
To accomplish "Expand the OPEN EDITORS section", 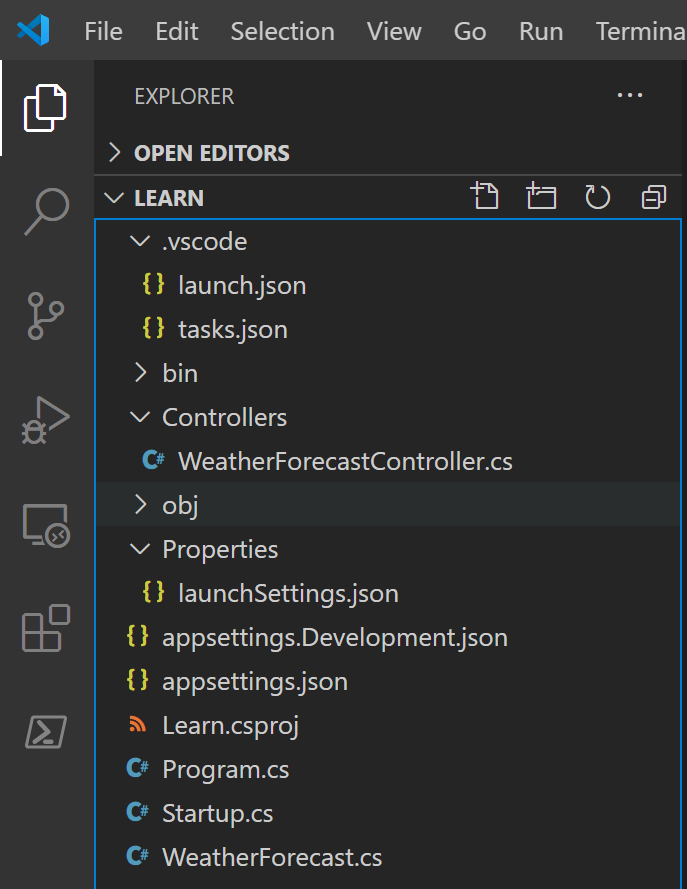I will [116, 152].
